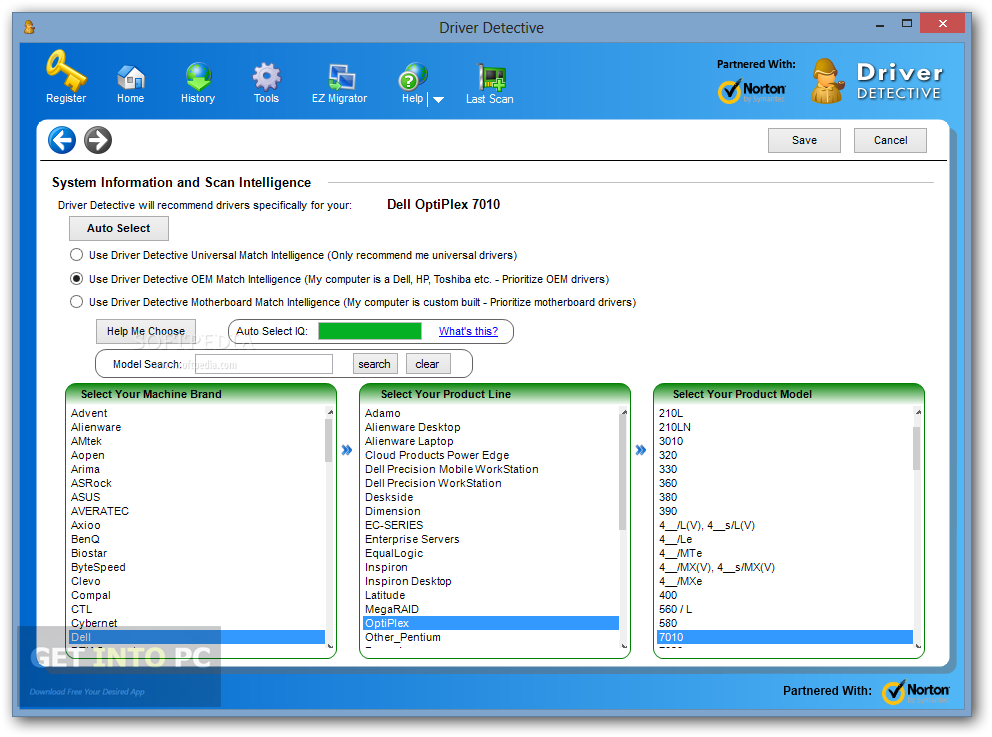992x737 pixels.
Task: Select Cloud Products Power Edge line
Action: click(437, 455)
